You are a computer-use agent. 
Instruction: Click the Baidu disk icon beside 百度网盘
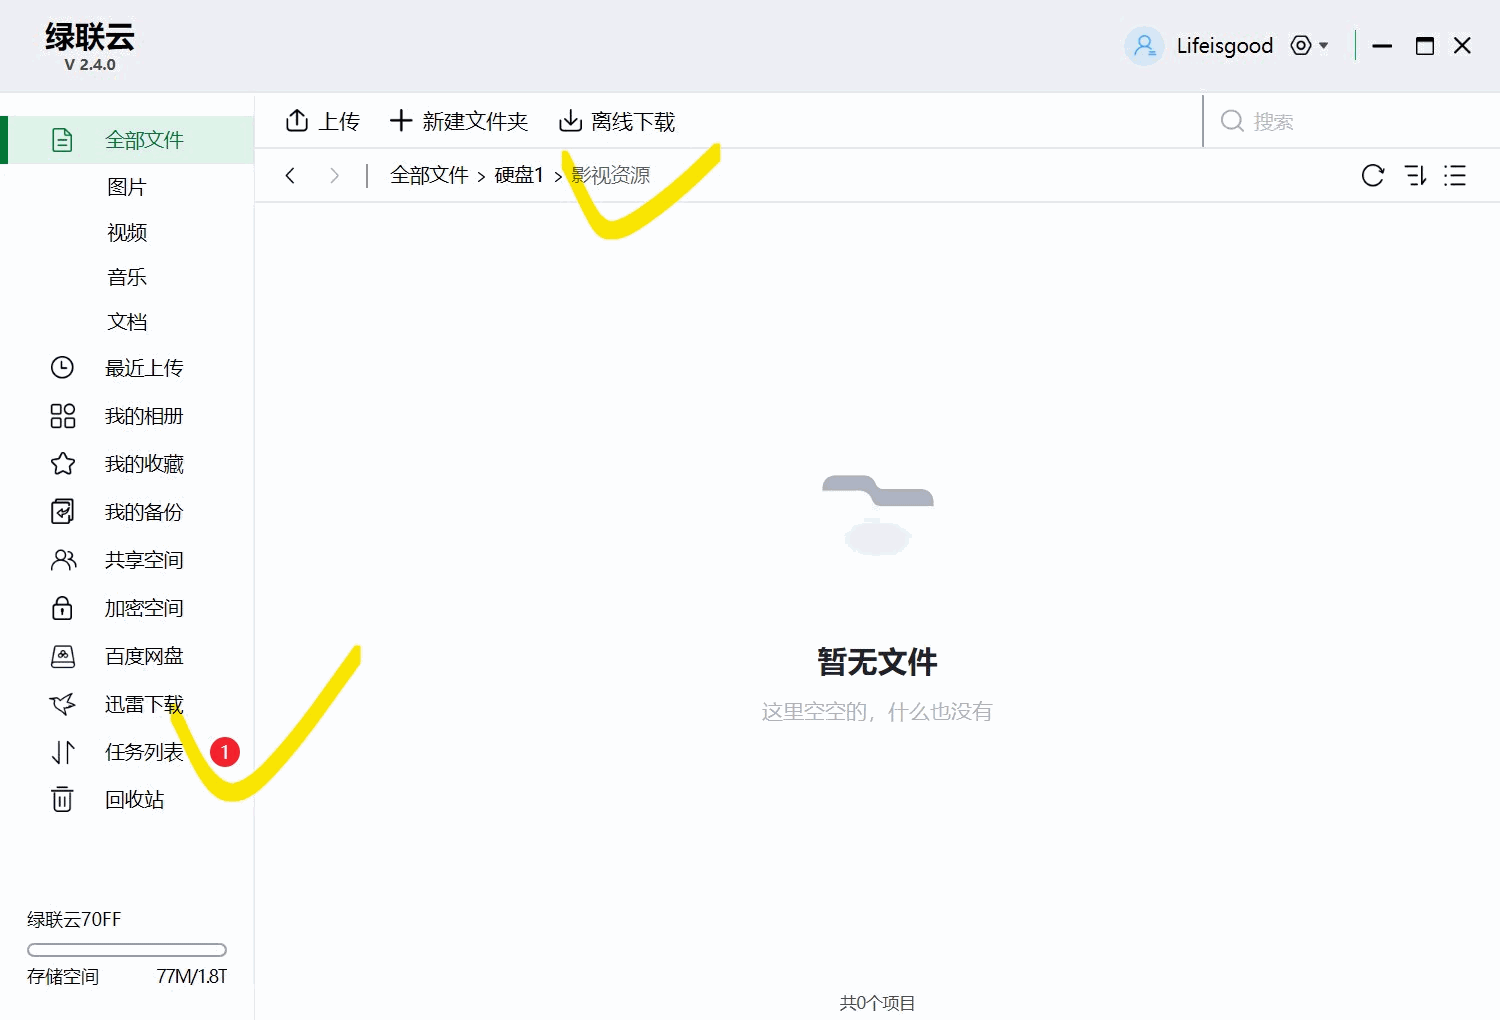pyautogui.click(x=62, y=656)
